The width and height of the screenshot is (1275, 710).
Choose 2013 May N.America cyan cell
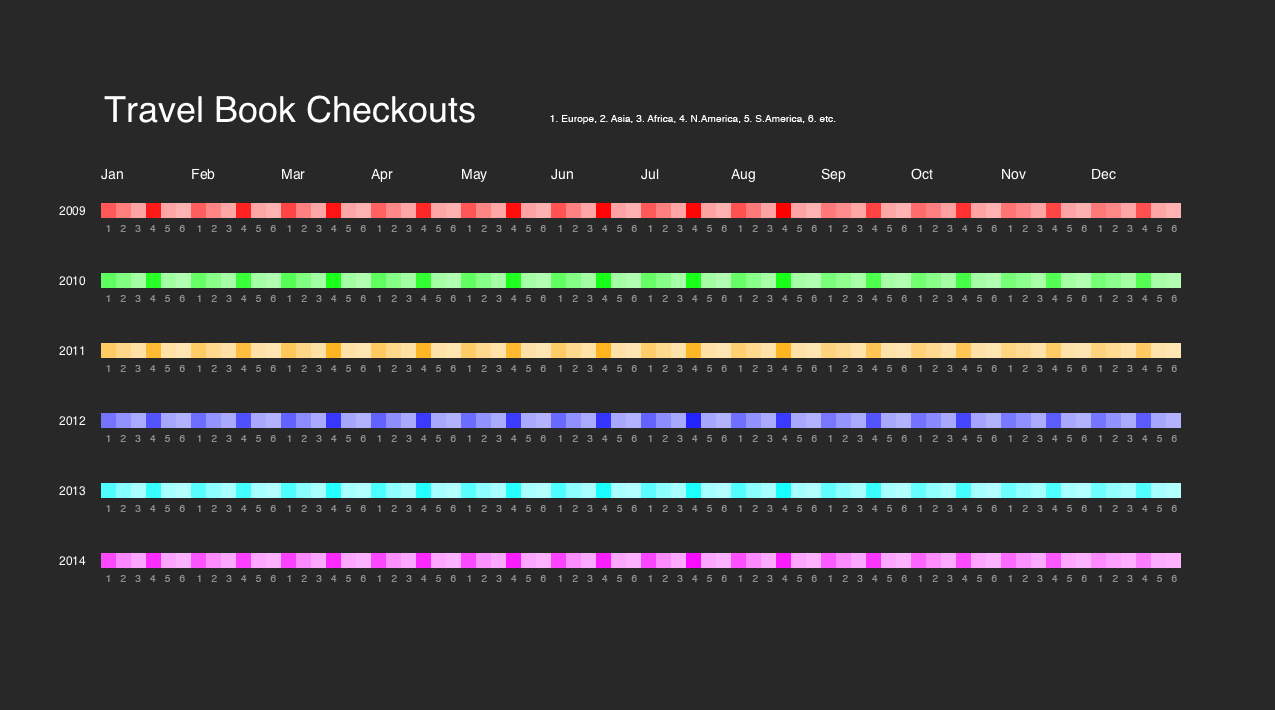point(513,491)
